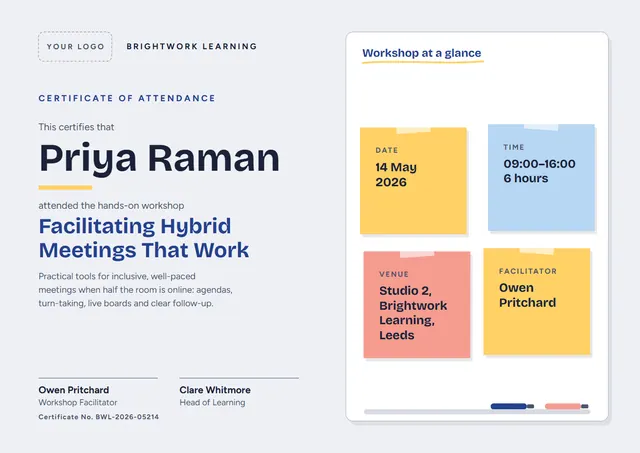This screenshot has height=453, width=640.
Task: Click the blue marker pen on whiteboard tray
Action: [x=512, y=406]
